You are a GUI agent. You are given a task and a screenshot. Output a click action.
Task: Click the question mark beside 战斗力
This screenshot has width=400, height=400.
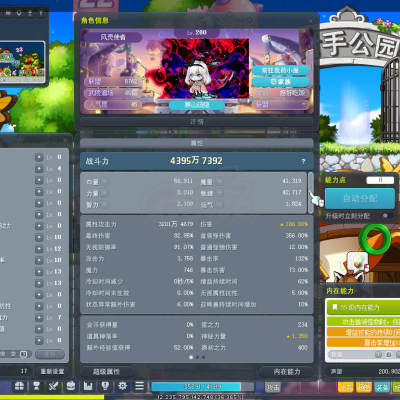pos(303,161)
